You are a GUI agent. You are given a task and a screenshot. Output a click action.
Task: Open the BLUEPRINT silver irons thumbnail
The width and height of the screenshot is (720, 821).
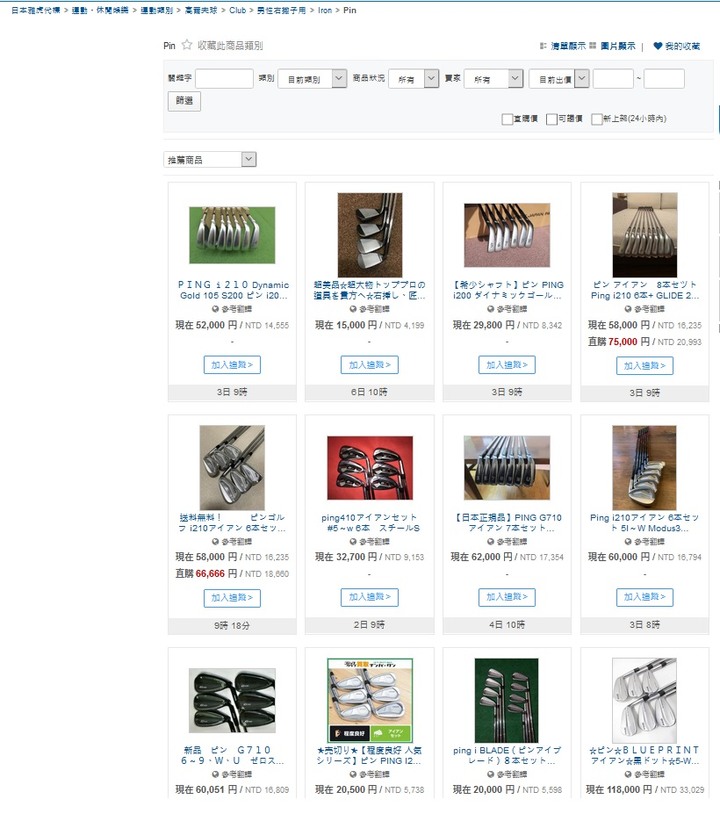pyautogui.click(x=645, y=700)
